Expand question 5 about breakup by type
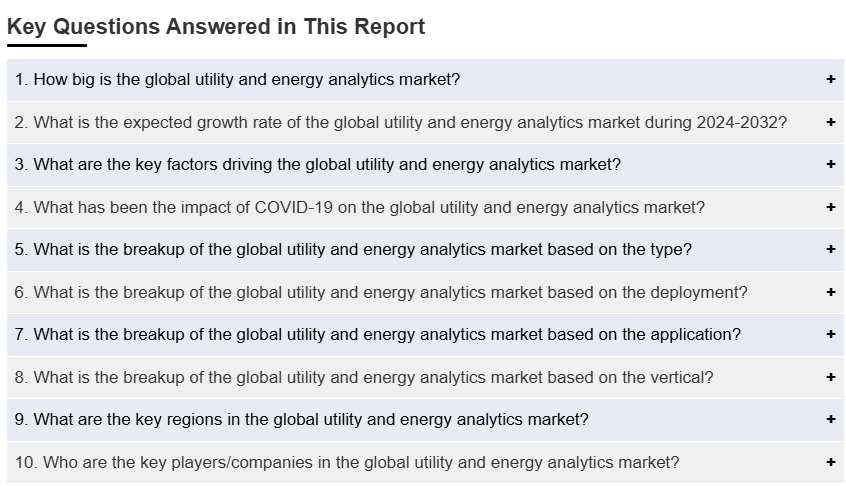 tap(353, 250)
